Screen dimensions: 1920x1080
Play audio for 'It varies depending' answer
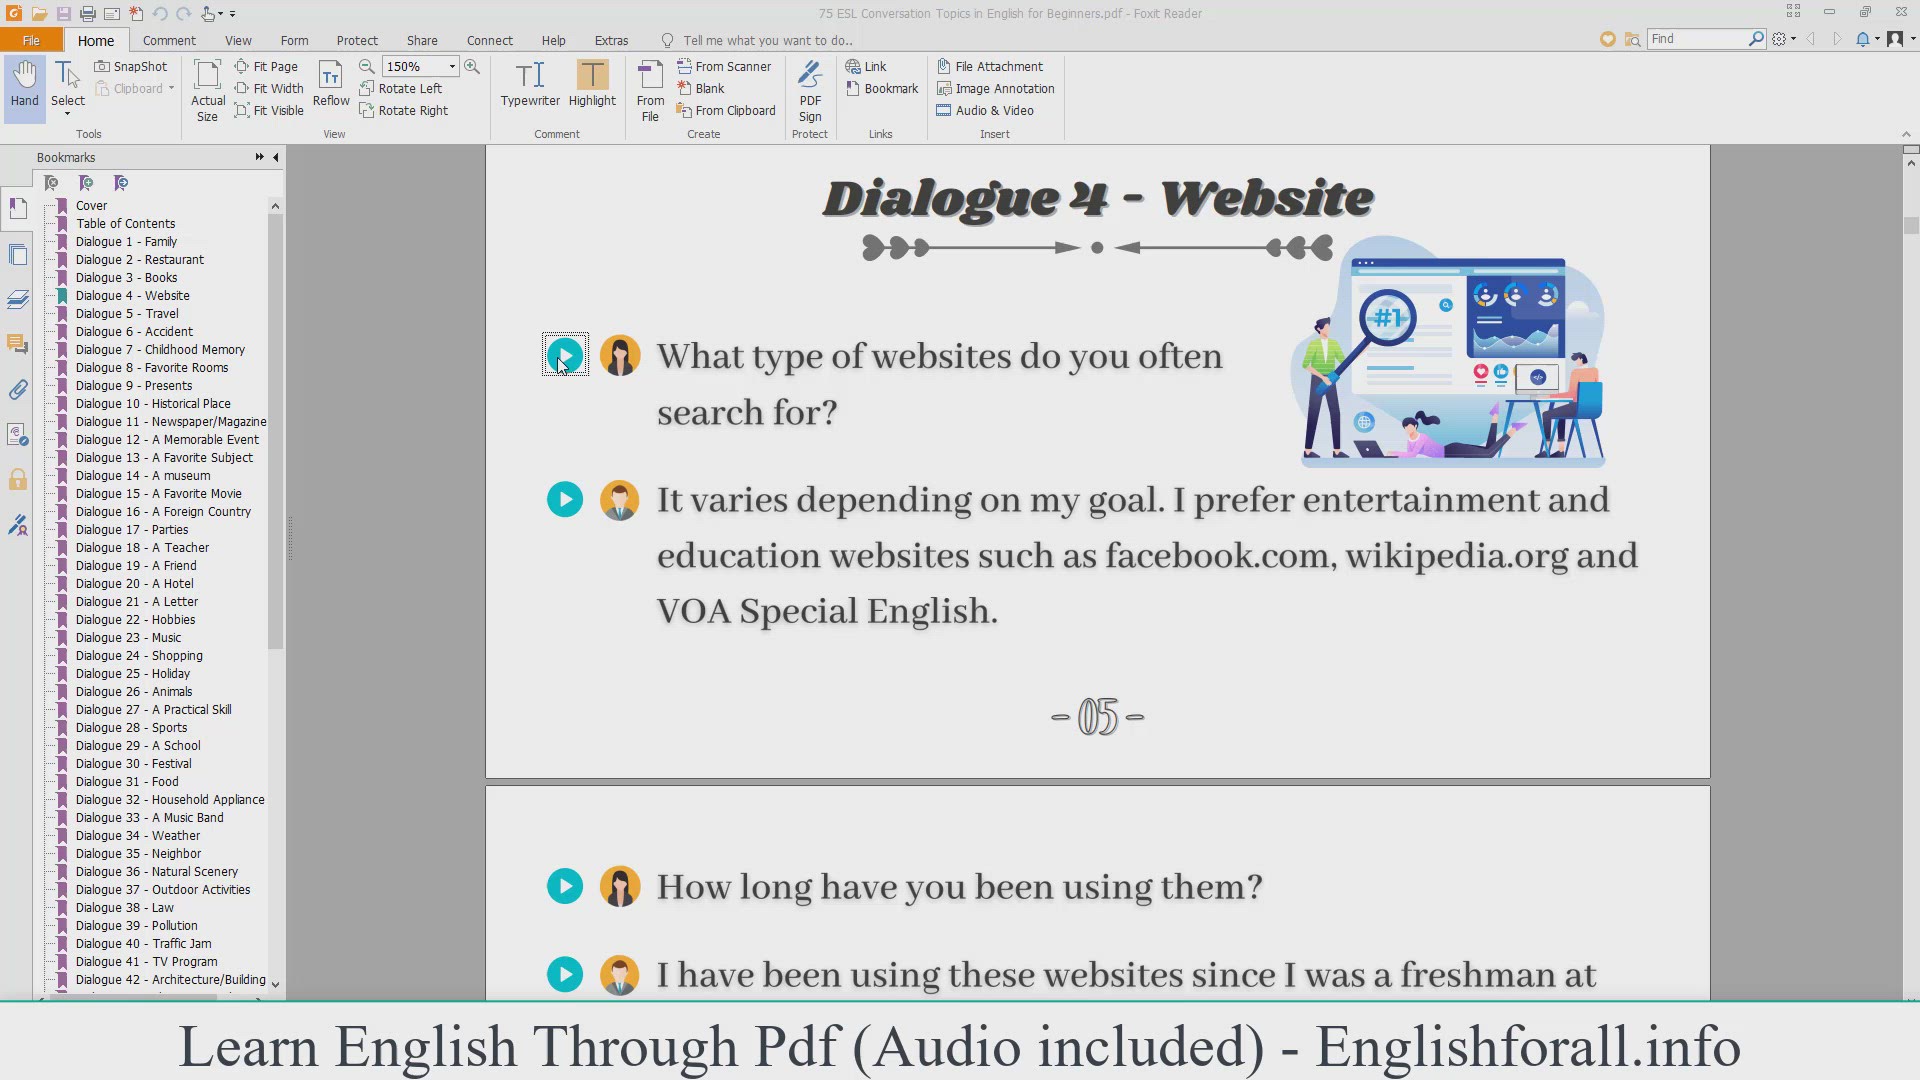[565, 499]
